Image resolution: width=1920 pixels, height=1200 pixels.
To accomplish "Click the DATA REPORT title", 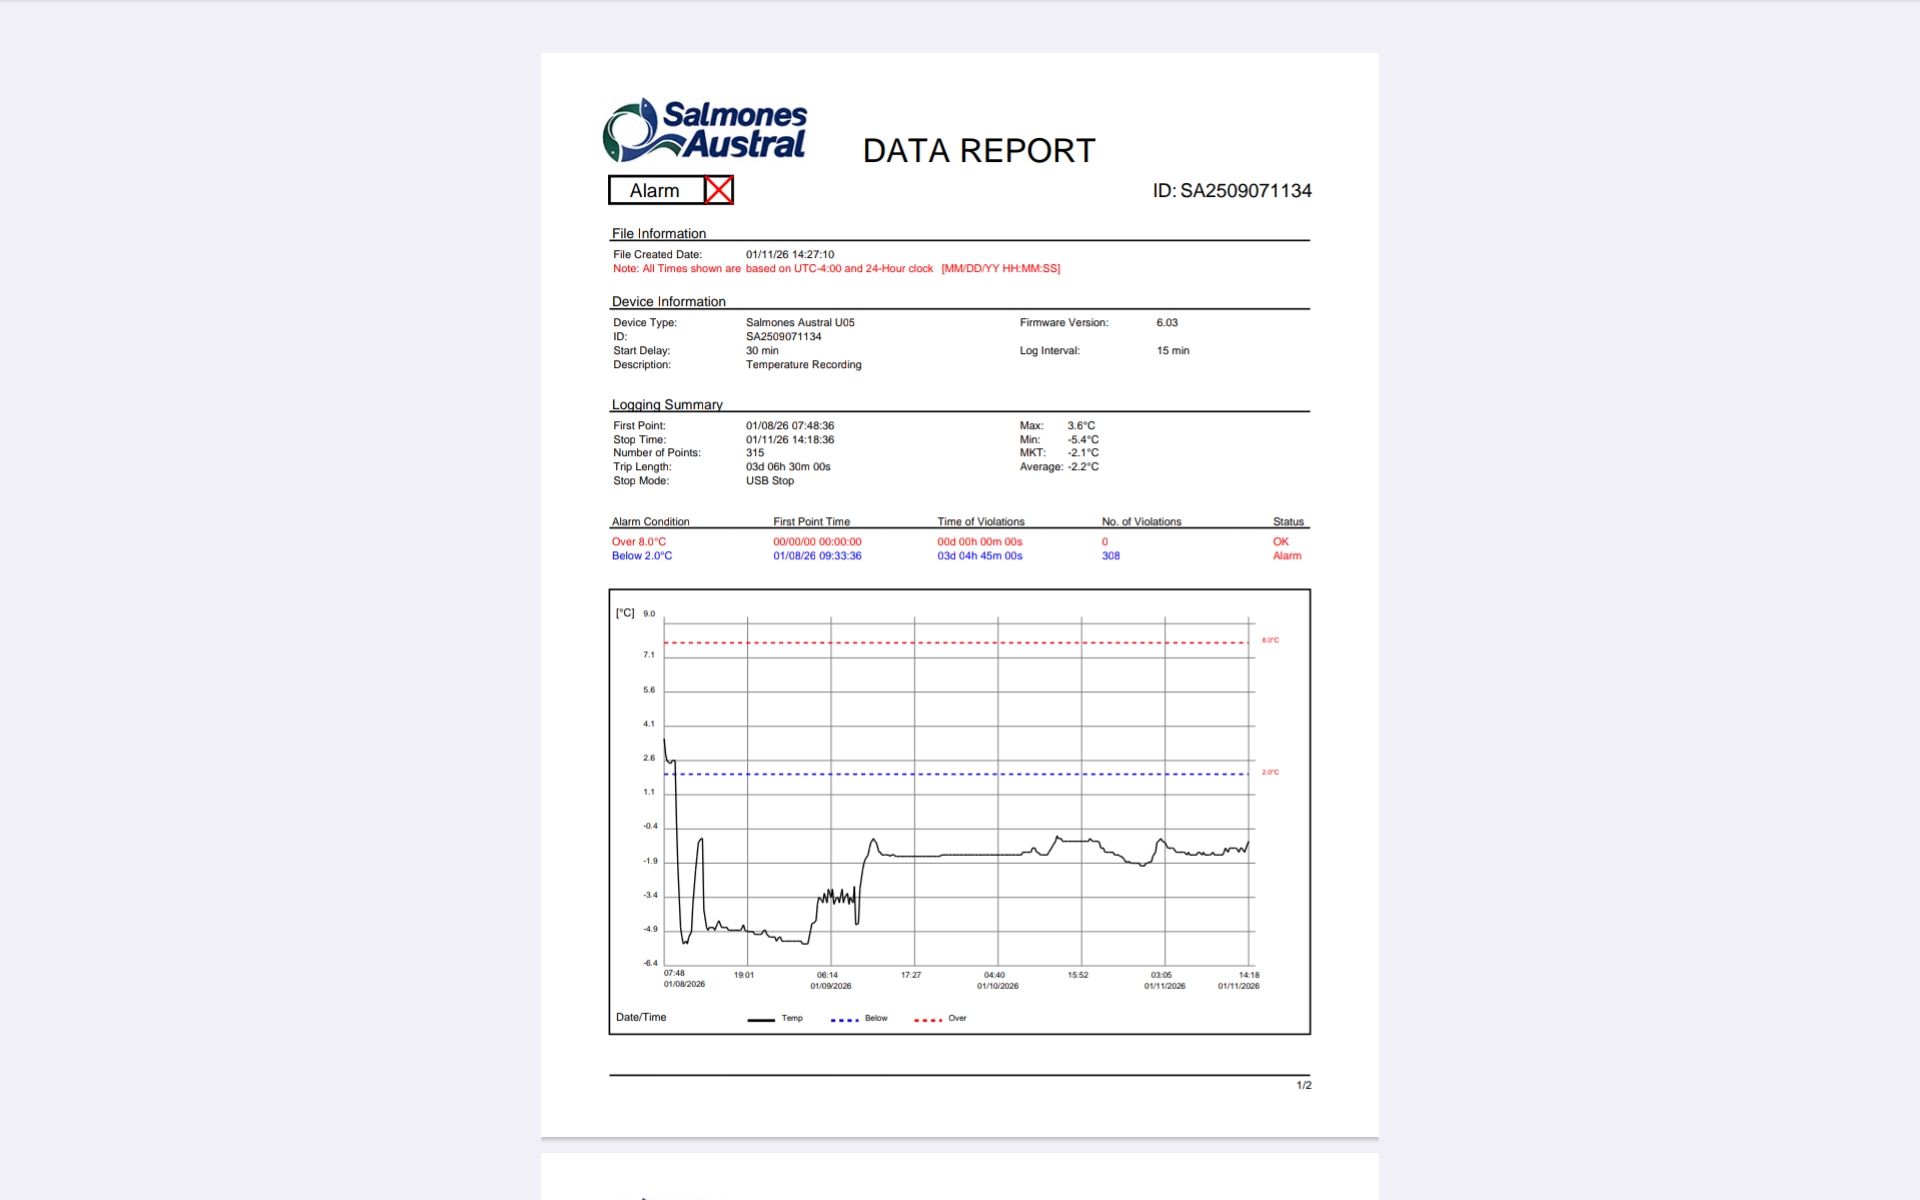I will coord(978,151).
